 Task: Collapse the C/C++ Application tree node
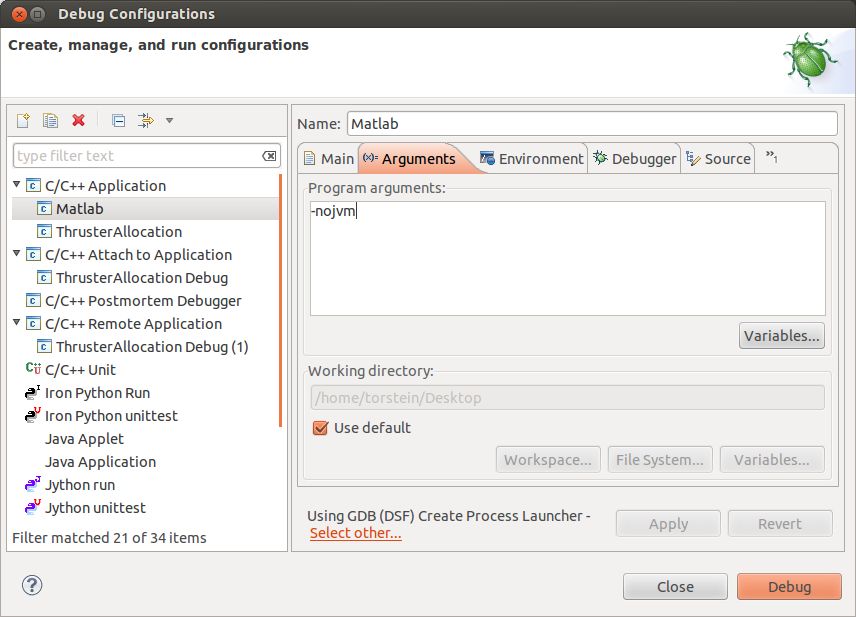[x=16, y=185]
